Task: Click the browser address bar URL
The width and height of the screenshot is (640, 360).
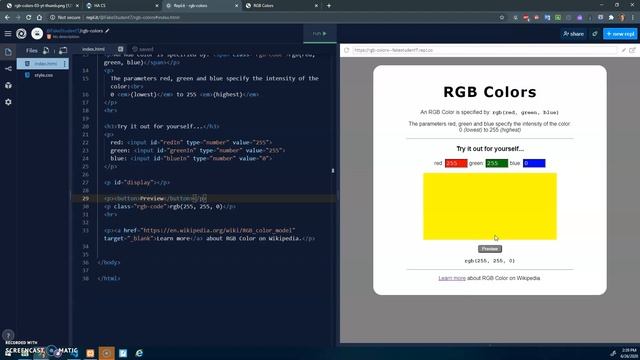Action: [133, 18]
